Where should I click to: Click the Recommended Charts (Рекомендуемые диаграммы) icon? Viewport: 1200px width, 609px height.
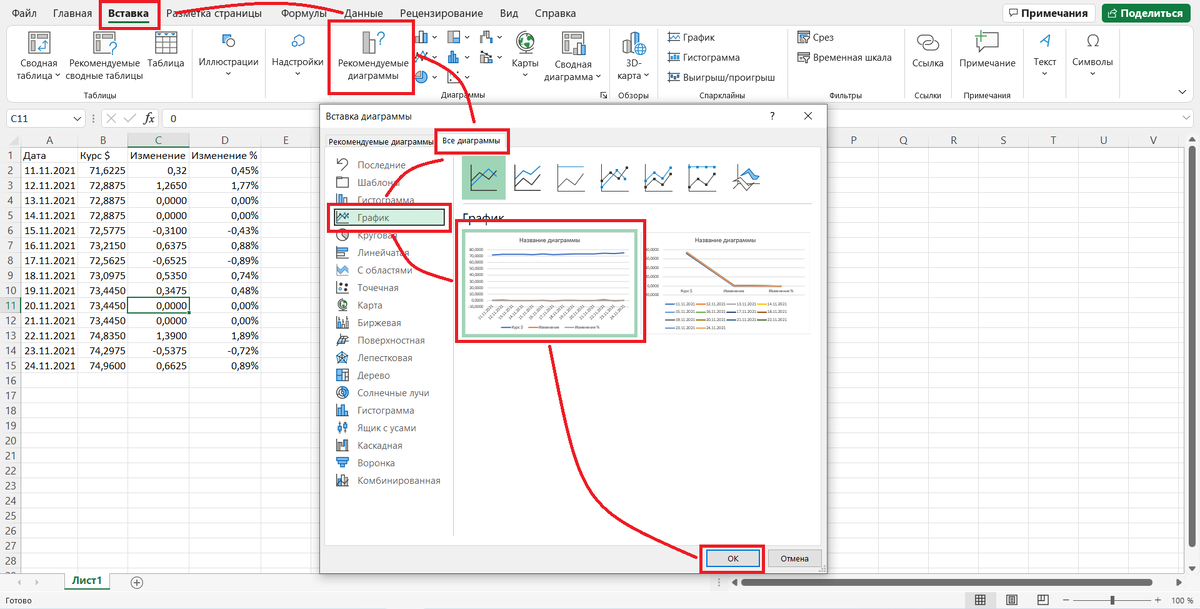click(x=371, y=43)
